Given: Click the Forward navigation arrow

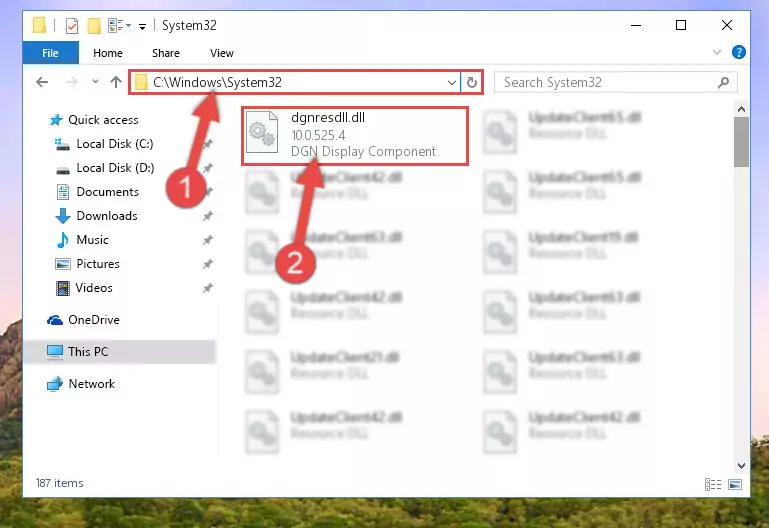Looking at the screenshot, I should [x=72, y=82].
